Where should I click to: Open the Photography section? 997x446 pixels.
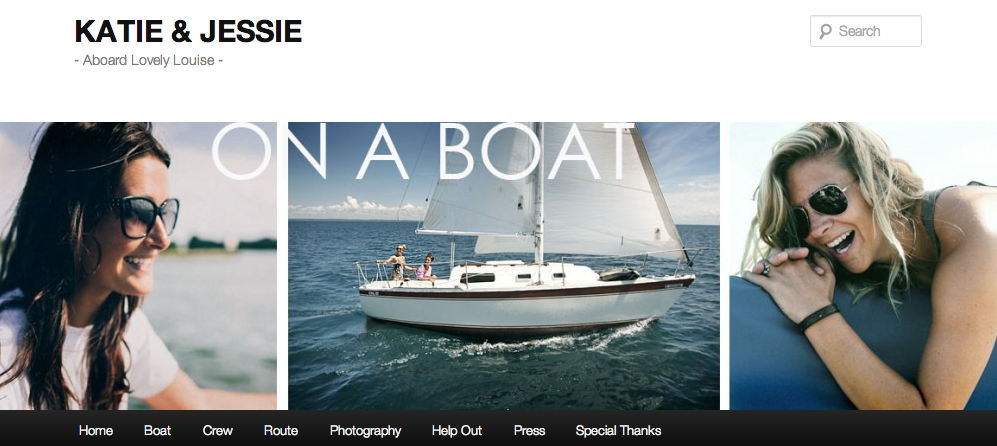[365, 431]
